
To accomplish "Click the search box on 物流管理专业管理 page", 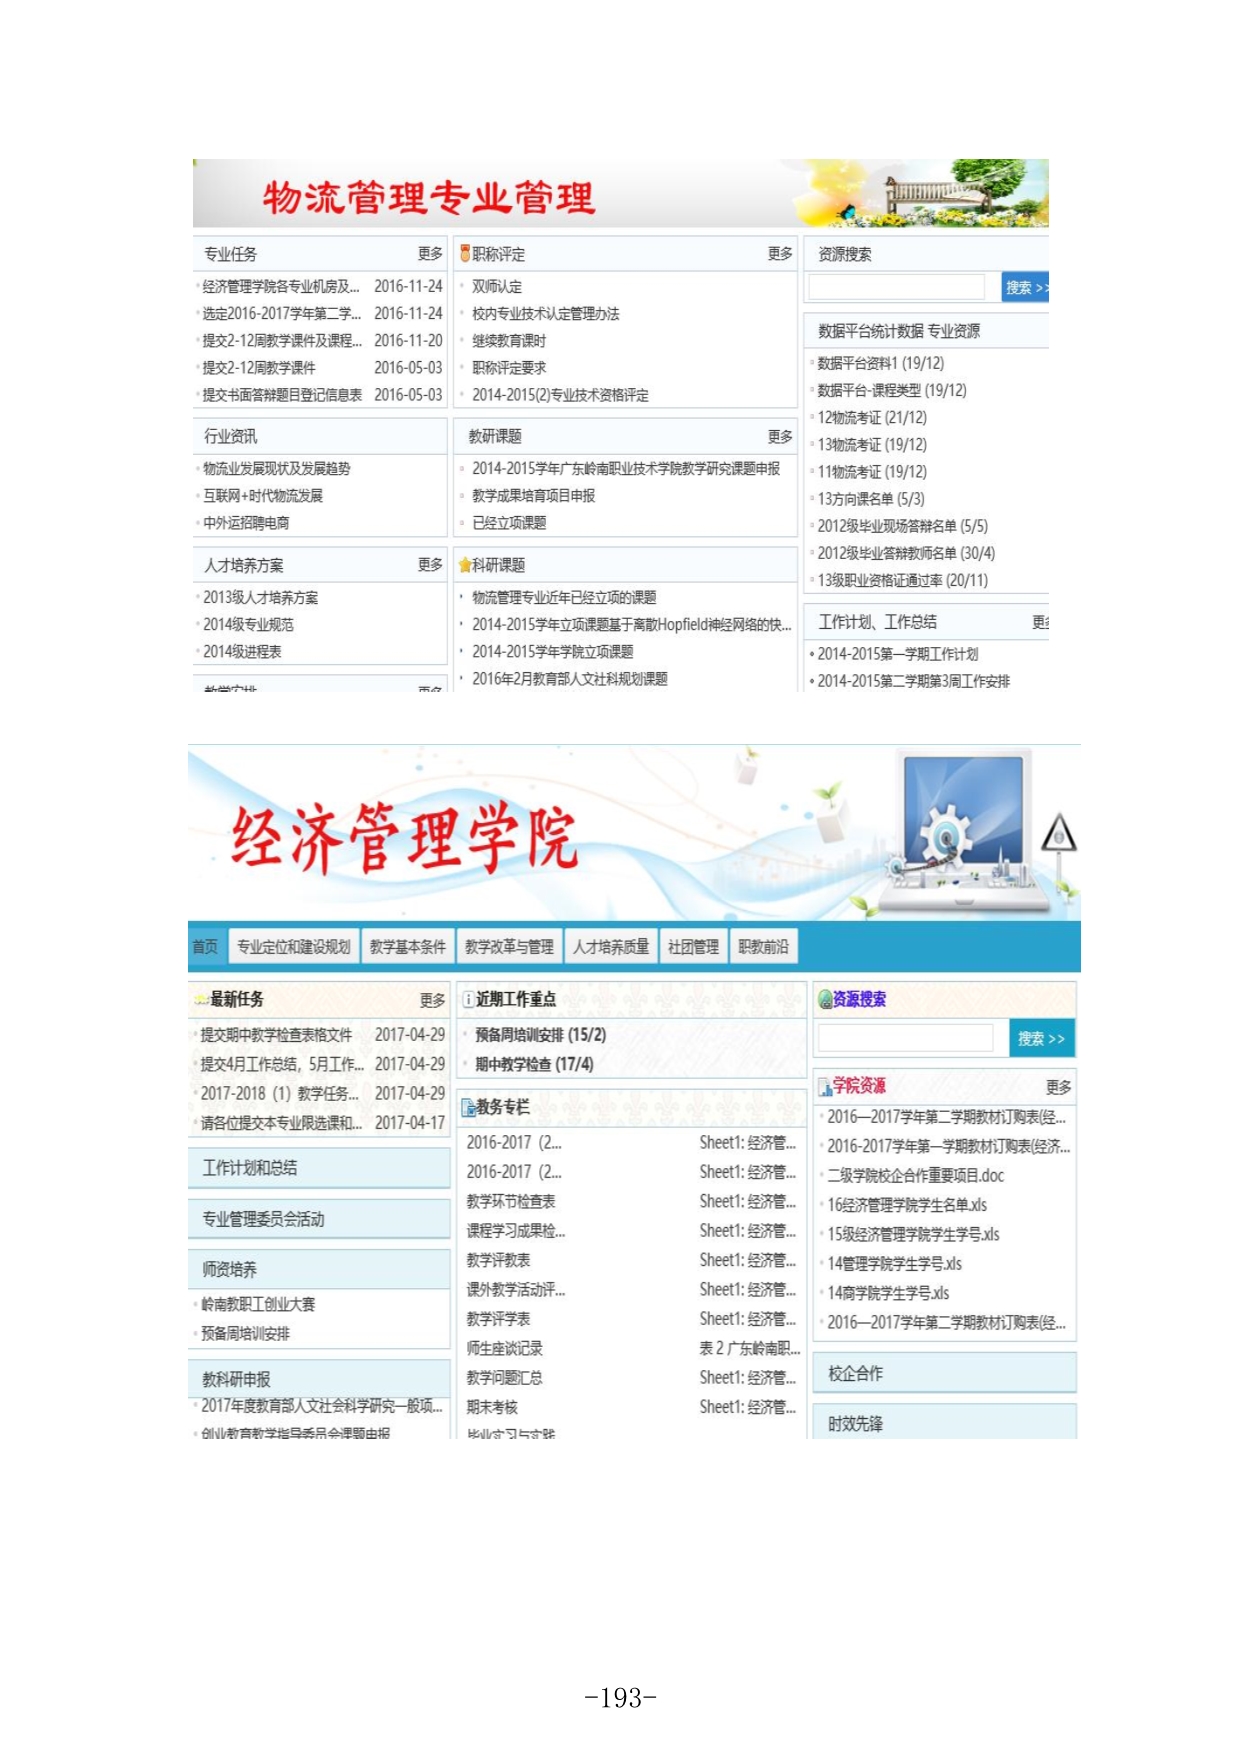I will (897, 287).
